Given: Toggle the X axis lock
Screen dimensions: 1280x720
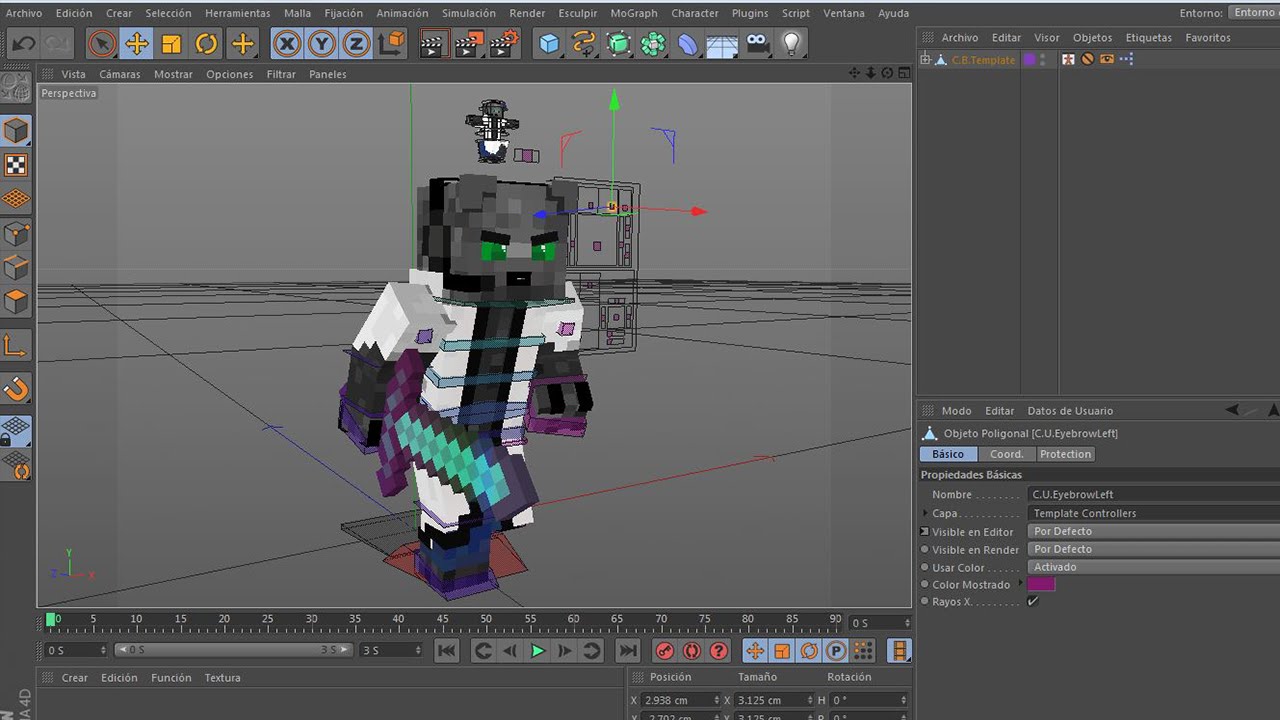Looking at the screenshot, I should tap(287, 43).
